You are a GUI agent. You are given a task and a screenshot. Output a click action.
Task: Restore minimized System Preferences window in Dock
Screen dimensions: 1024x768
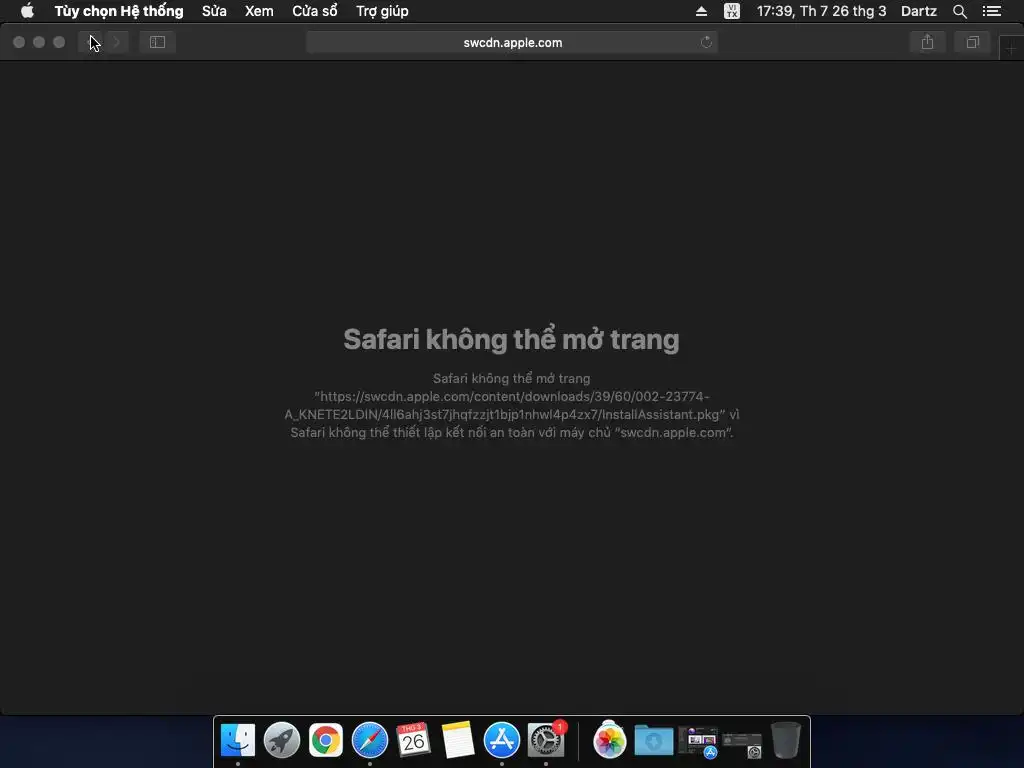click(x=742, y=744)
